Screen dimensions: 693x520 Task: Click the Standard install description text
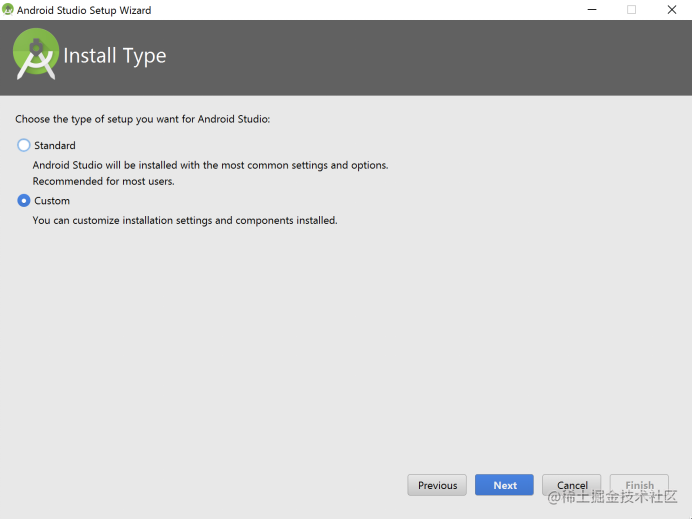(210, 165)
